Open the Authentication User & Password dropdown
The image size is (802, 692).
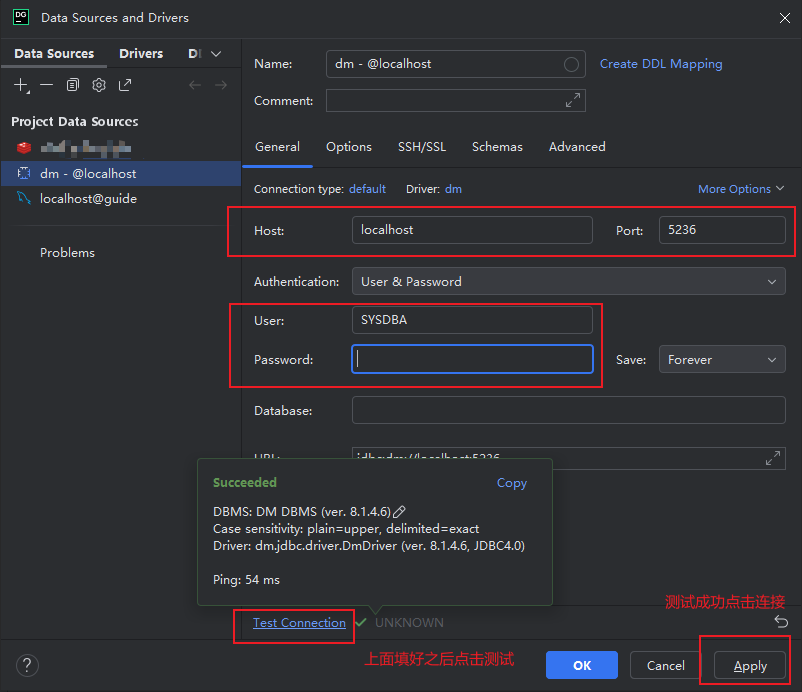pyautogui.click(x=568, y=281)
